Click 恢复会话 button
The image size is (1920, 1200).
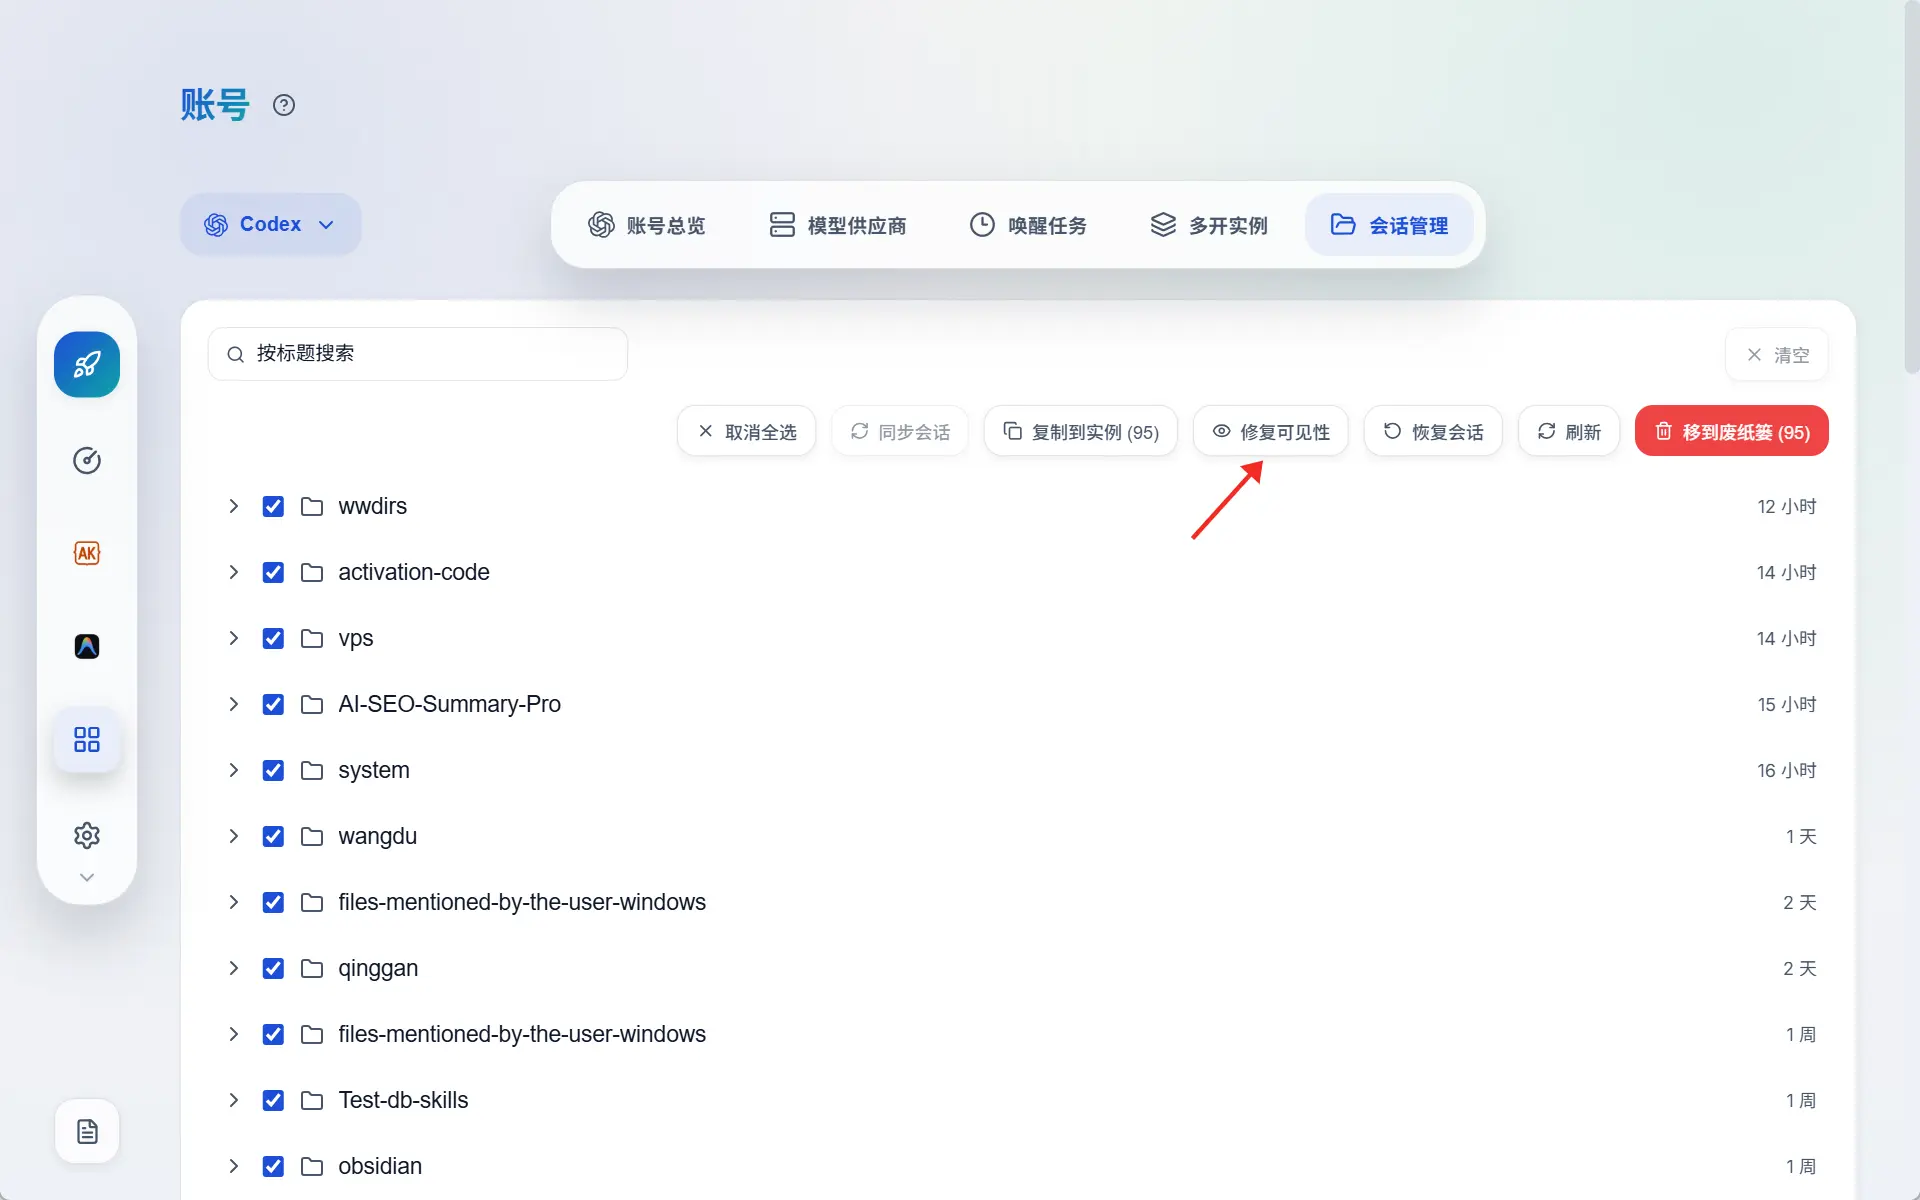[x=1433, y=431]
